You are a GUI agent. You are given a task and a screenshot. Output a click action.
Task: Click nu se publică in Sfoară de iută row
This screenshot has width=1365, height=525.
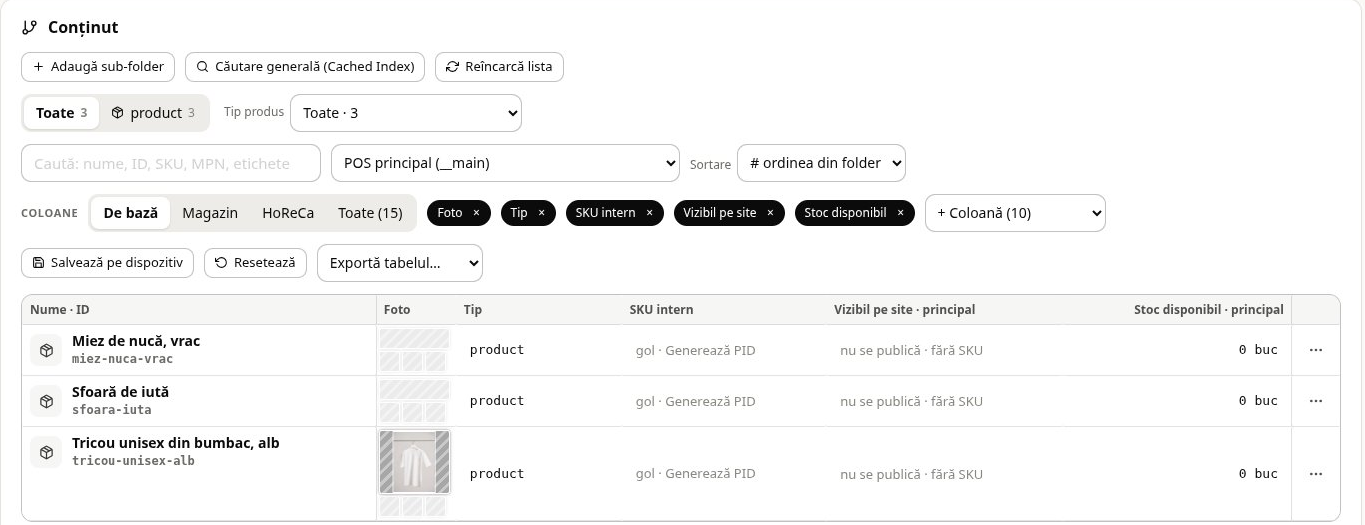pyautogui.click(x=880, y=402)
